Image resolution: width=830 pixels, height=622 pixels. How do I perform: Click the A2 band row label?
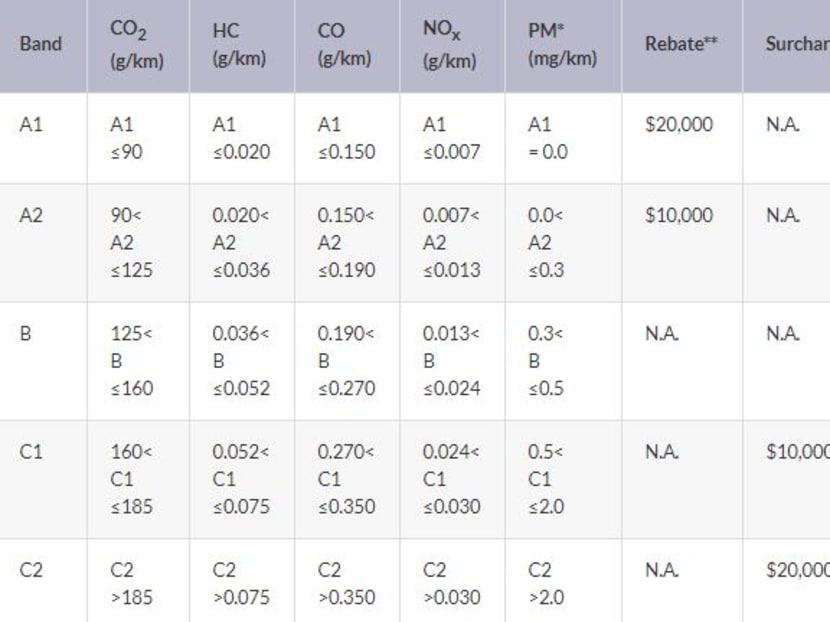tap(31, 215)
